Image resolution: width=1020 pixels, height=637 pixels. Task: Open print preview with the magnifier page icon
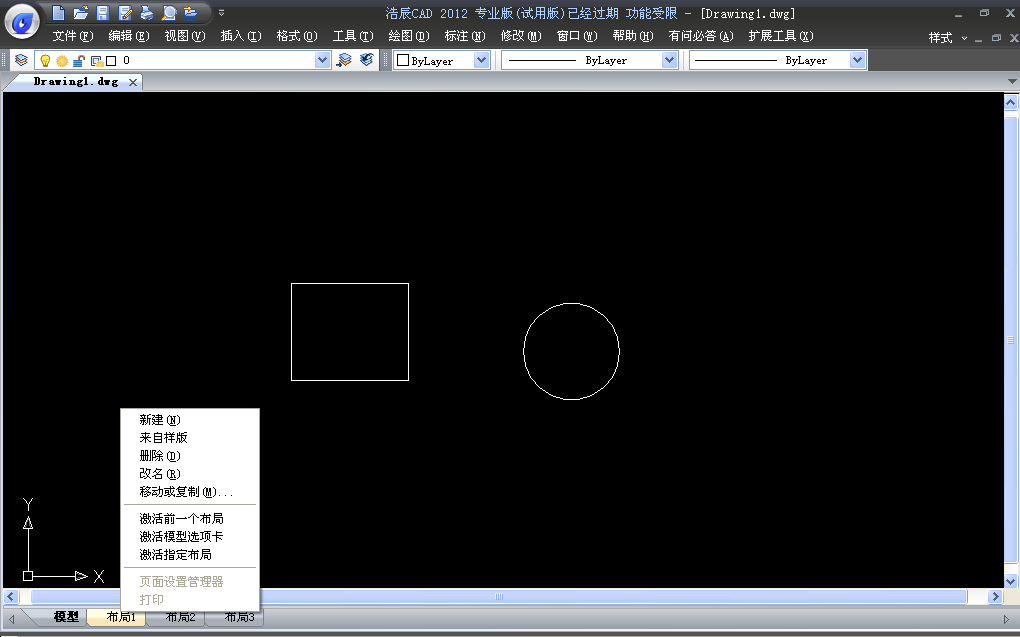168,13
